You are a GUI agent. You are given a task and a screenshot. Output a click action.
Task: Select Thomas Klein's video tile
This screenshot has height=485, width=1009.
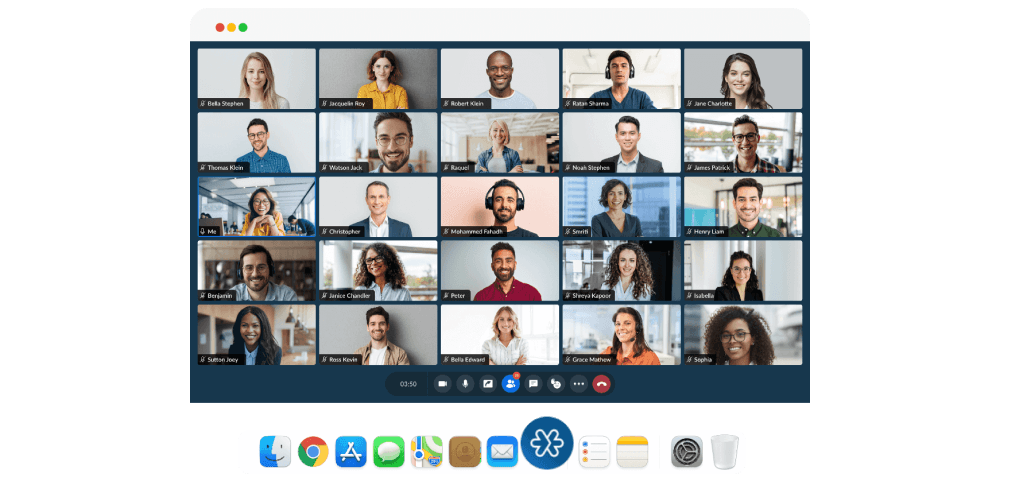coord(256,143)
